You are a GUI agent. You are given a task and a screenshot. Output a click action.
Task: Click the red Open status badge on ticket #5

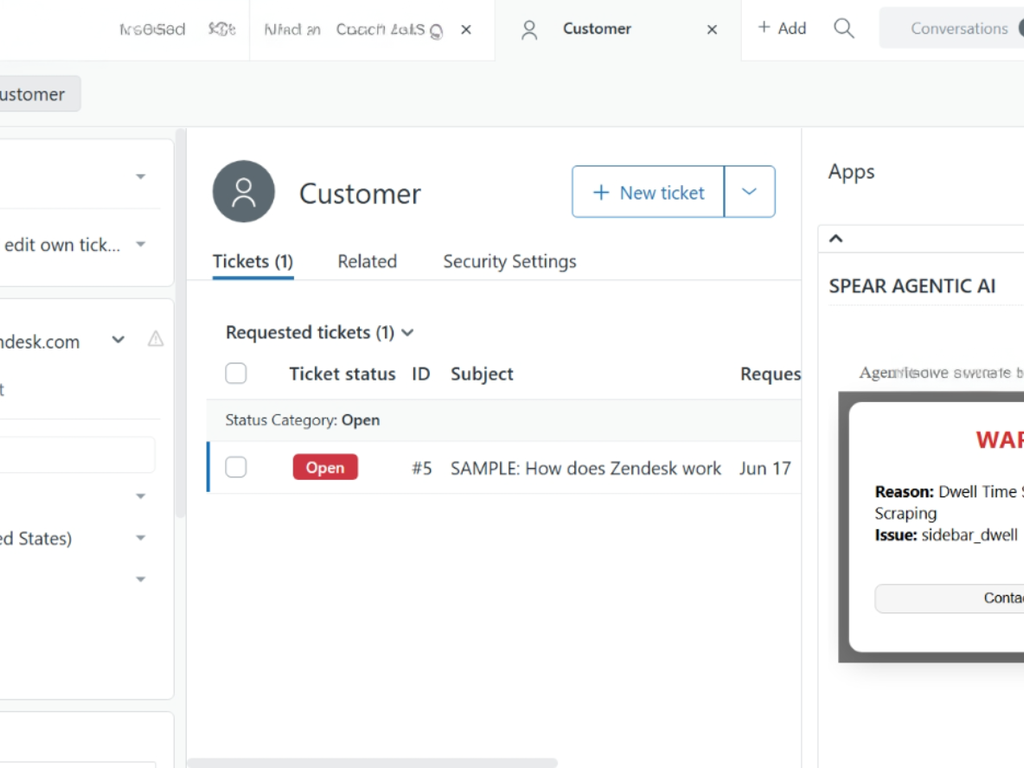(325, 467)
